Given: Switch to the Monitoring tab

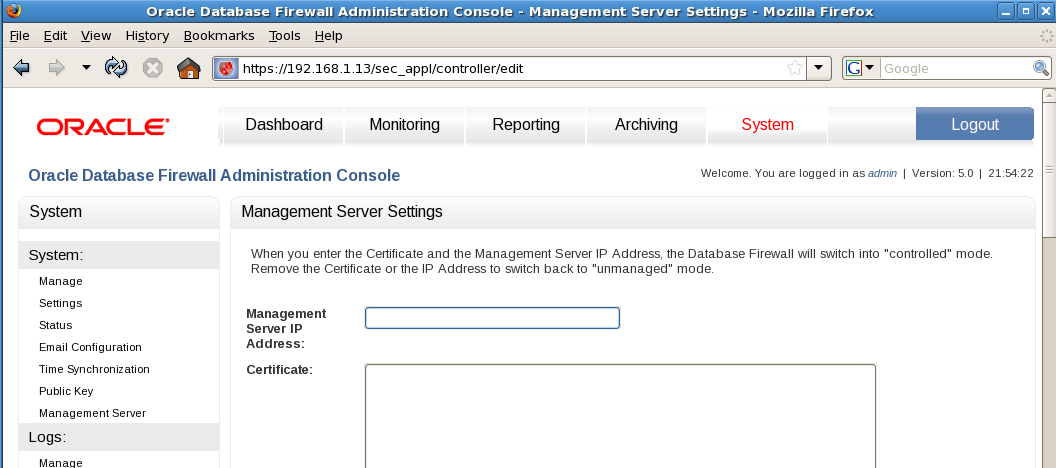Looking at the screenshot, I should (x=404, y=125).
